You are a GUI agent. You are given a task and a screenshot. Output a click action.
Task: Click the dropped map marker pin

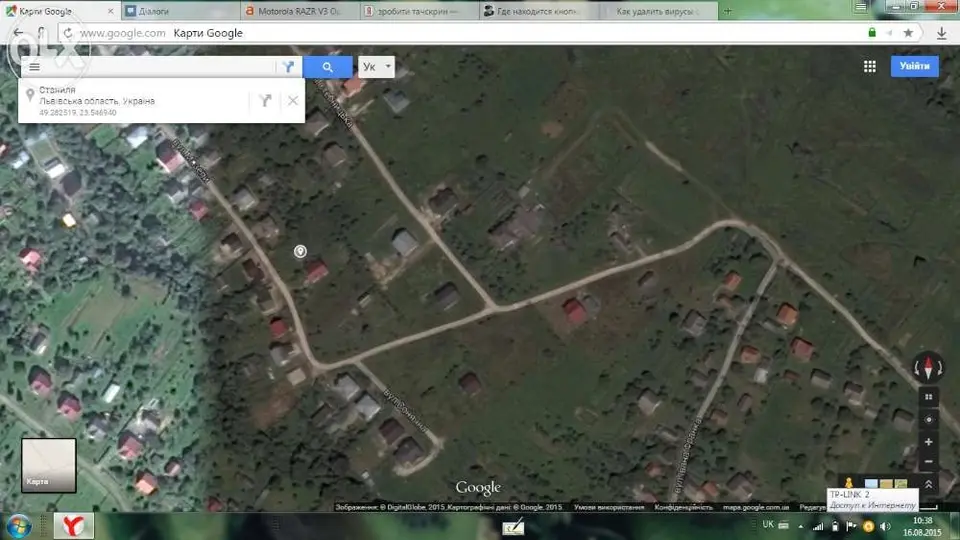pos(300,251)
